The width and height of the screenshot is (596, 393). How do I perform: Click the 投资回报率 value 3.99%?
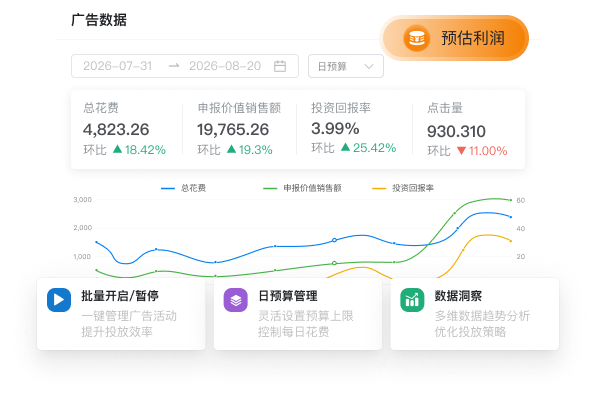coord(335,128)
